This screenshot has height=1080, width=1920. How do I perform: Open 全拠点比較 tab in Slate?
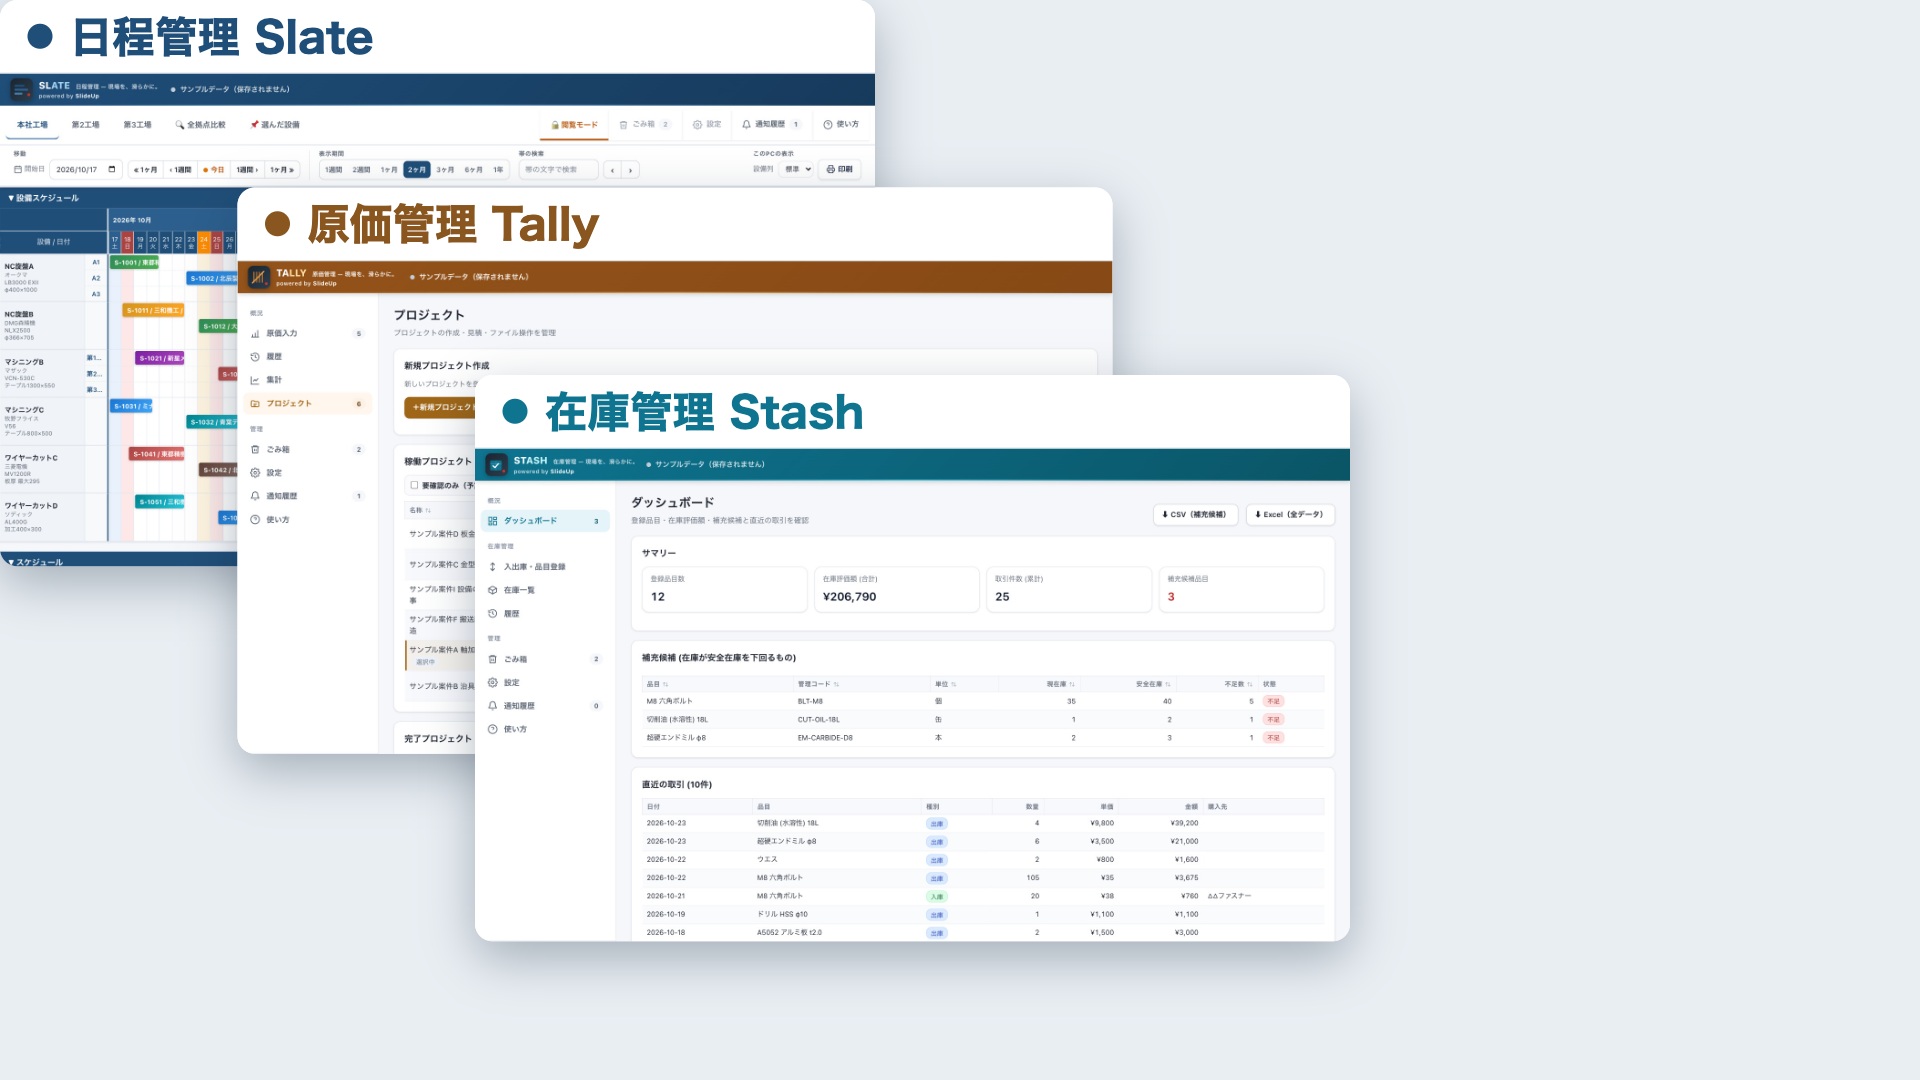coord(200,125)
